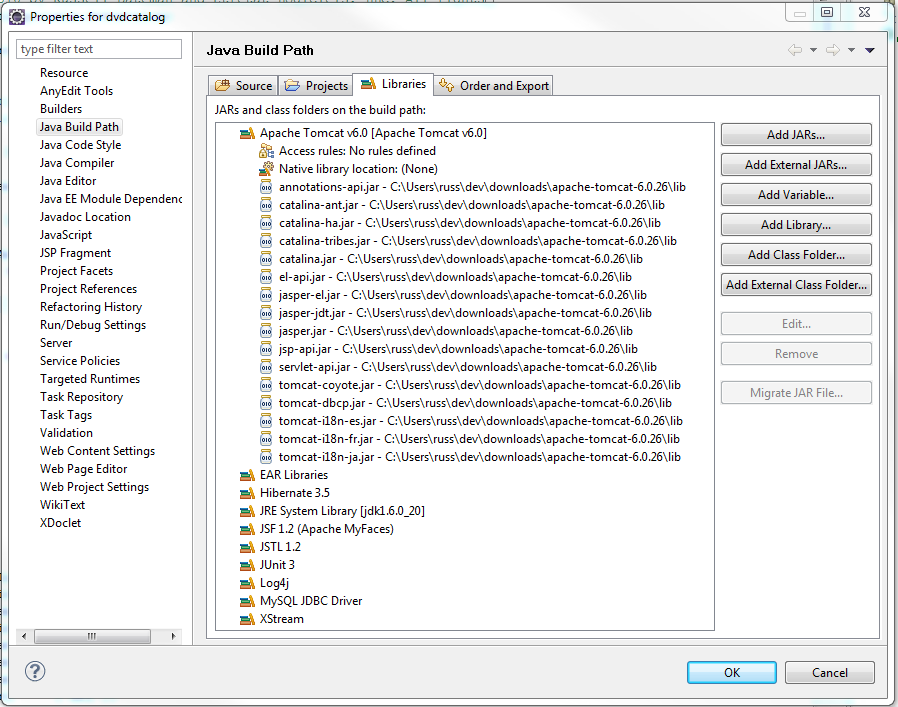Click the JUnit 3 library icon

(x=247, y=565)
